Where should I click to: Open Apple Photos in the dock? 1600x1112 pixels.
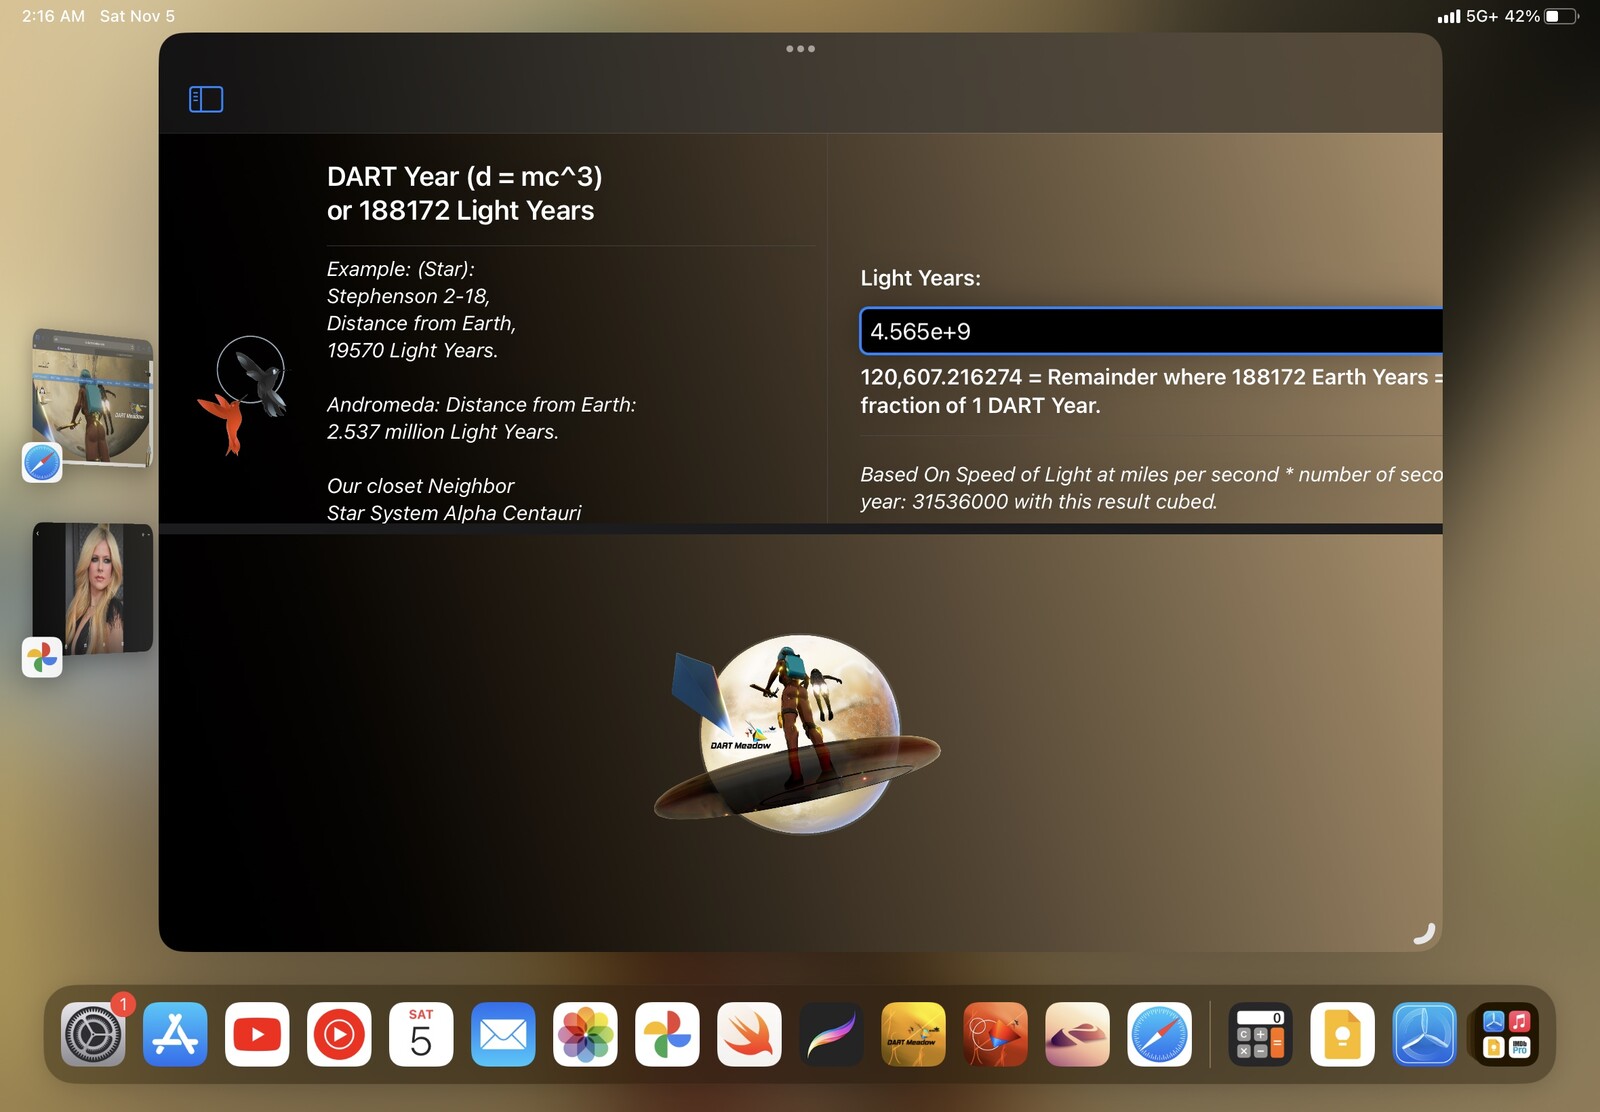(585, 1034)
